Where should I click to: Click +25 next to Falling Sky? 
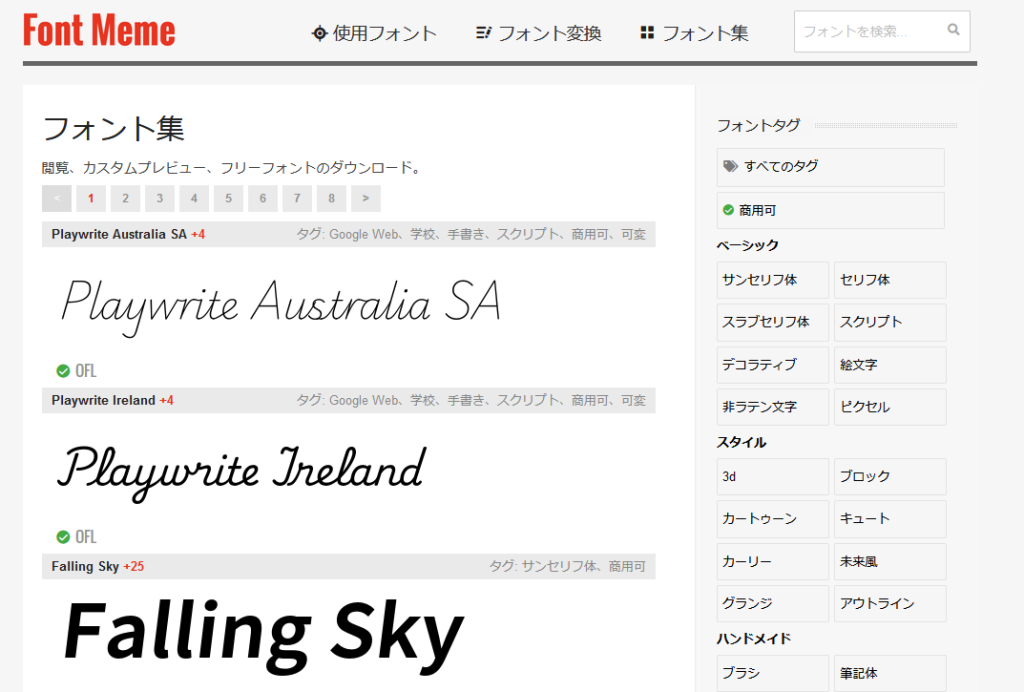[134, 566]
